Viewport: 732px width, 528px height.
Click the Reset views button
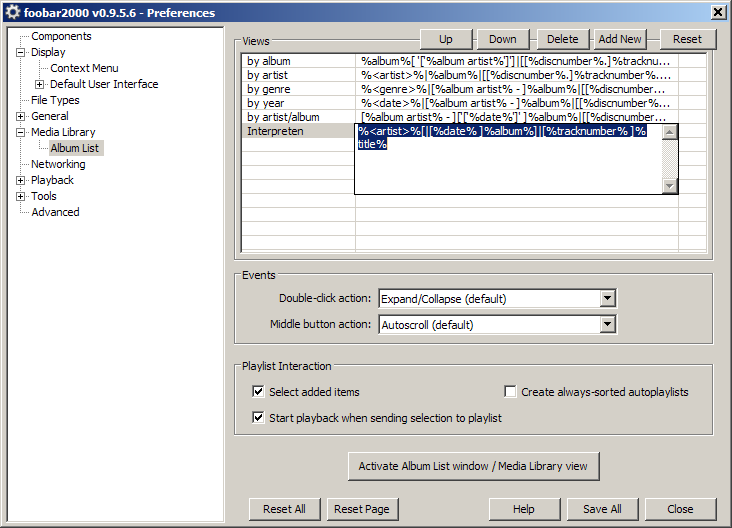coord(687,39)
